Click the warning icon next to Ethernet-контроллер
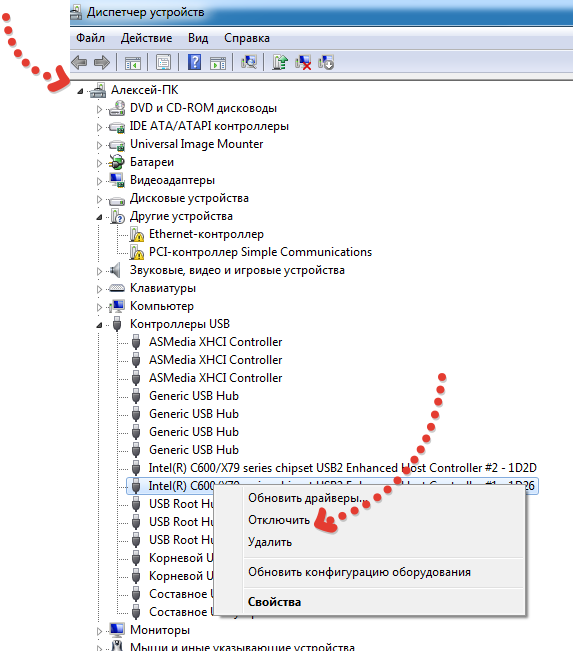 click(x=137, y=234)
